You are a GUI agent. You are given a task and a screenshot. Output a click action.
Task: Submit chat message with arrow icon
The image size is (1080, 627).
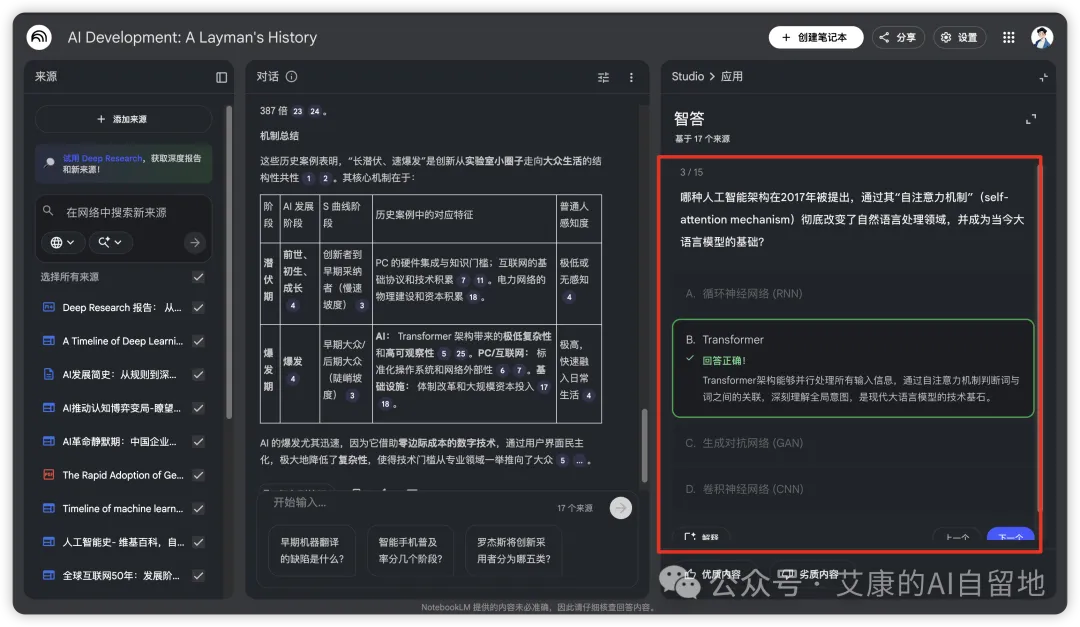621,508
